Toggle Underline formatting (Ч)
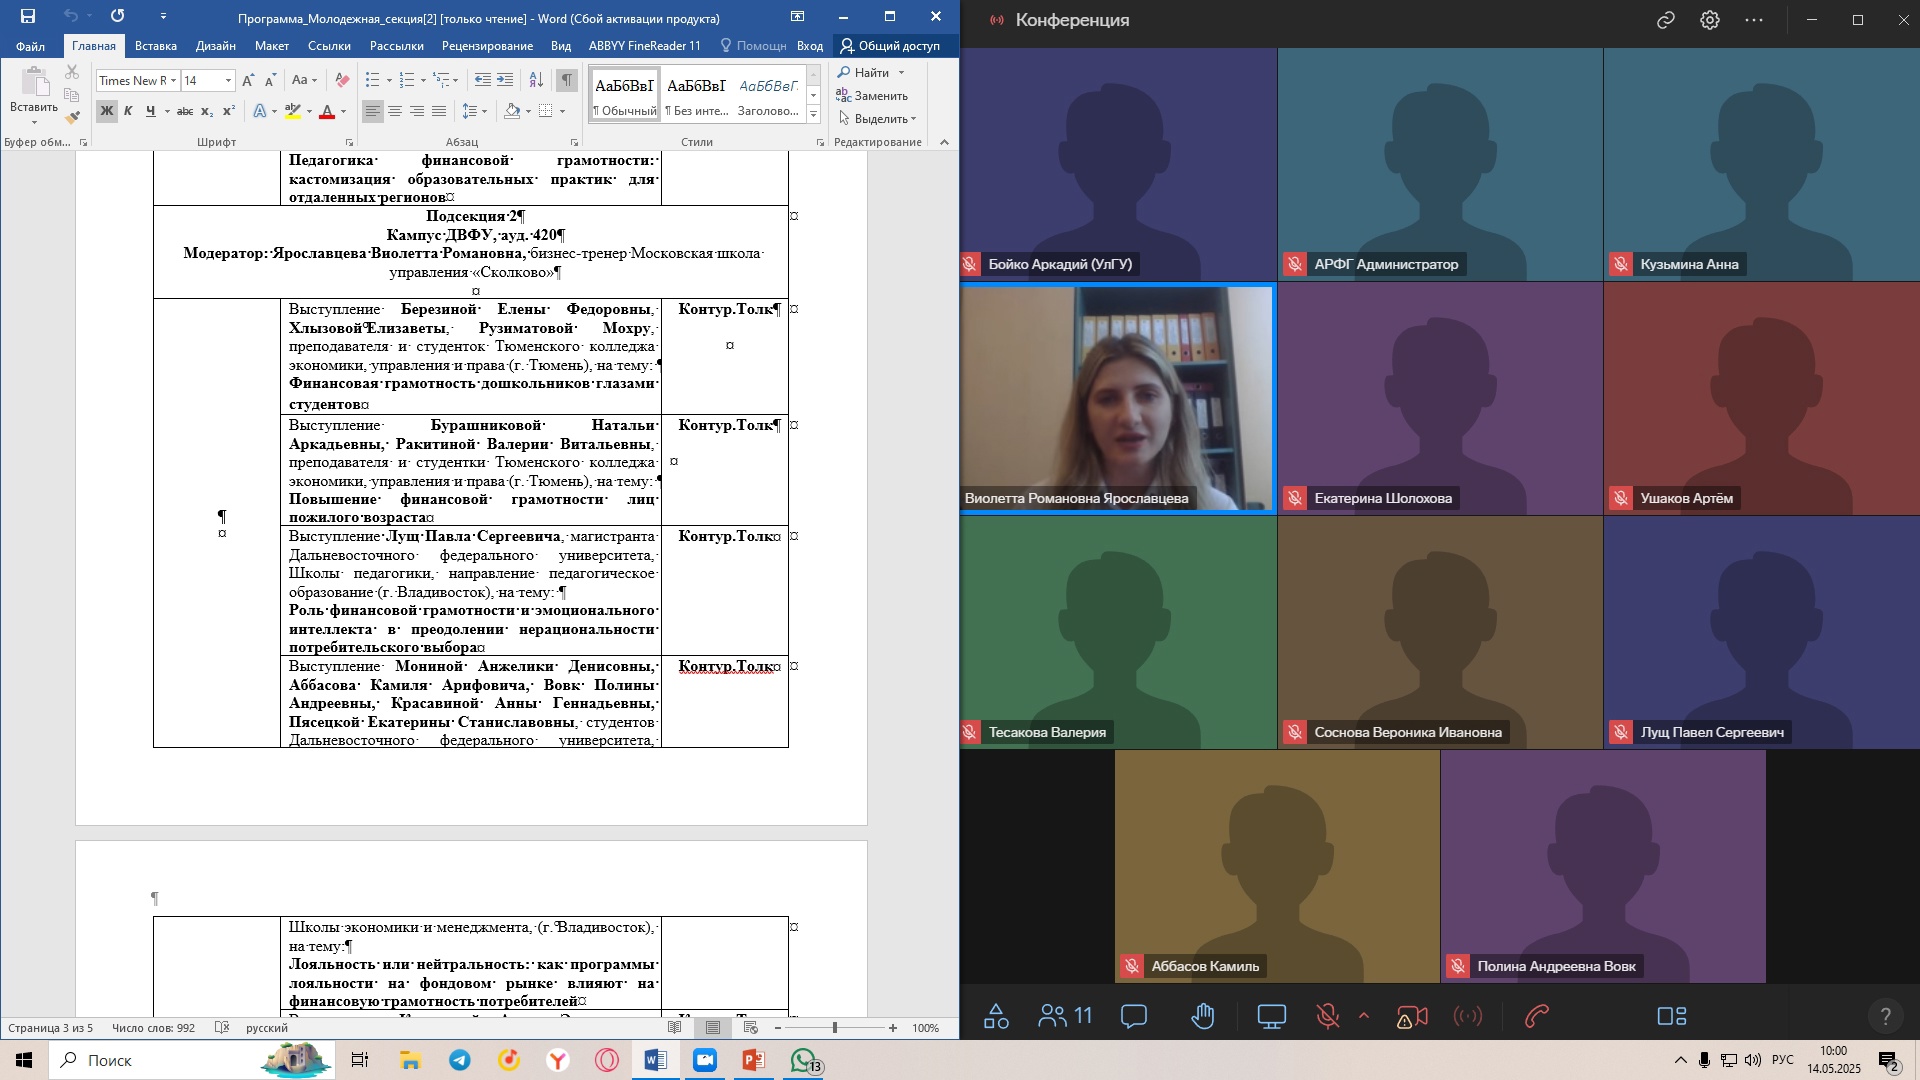The image size is (1920, 1080). coord(150,111)
